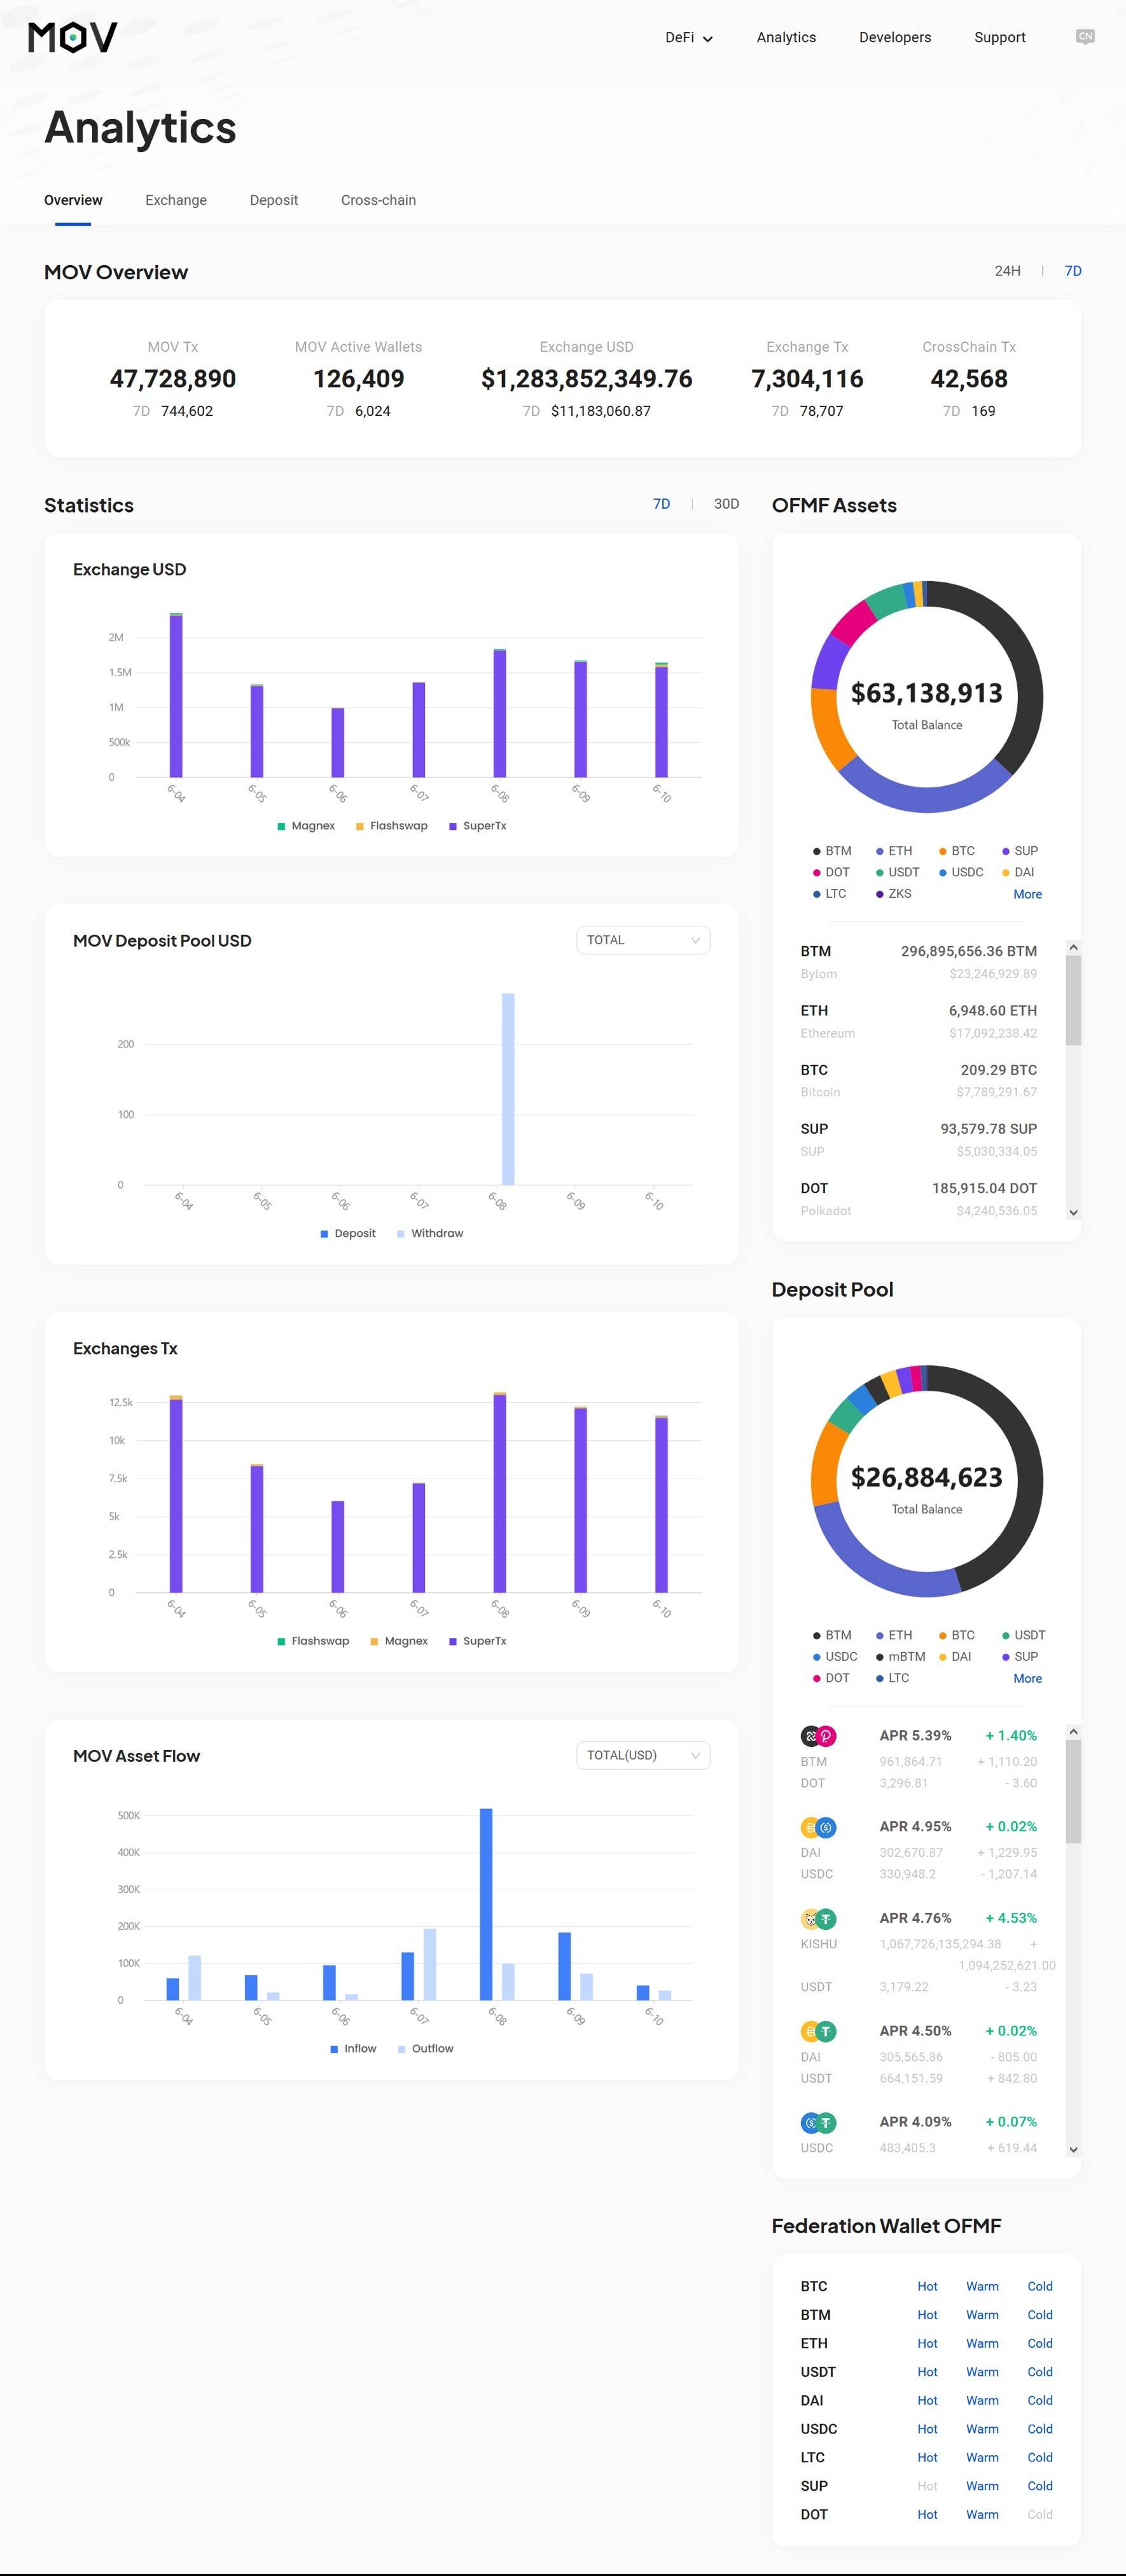This screenshot has height=2576, width=1126.
Task: Switch MOV Overview to 24H view
Action: tap(1007, 271)
